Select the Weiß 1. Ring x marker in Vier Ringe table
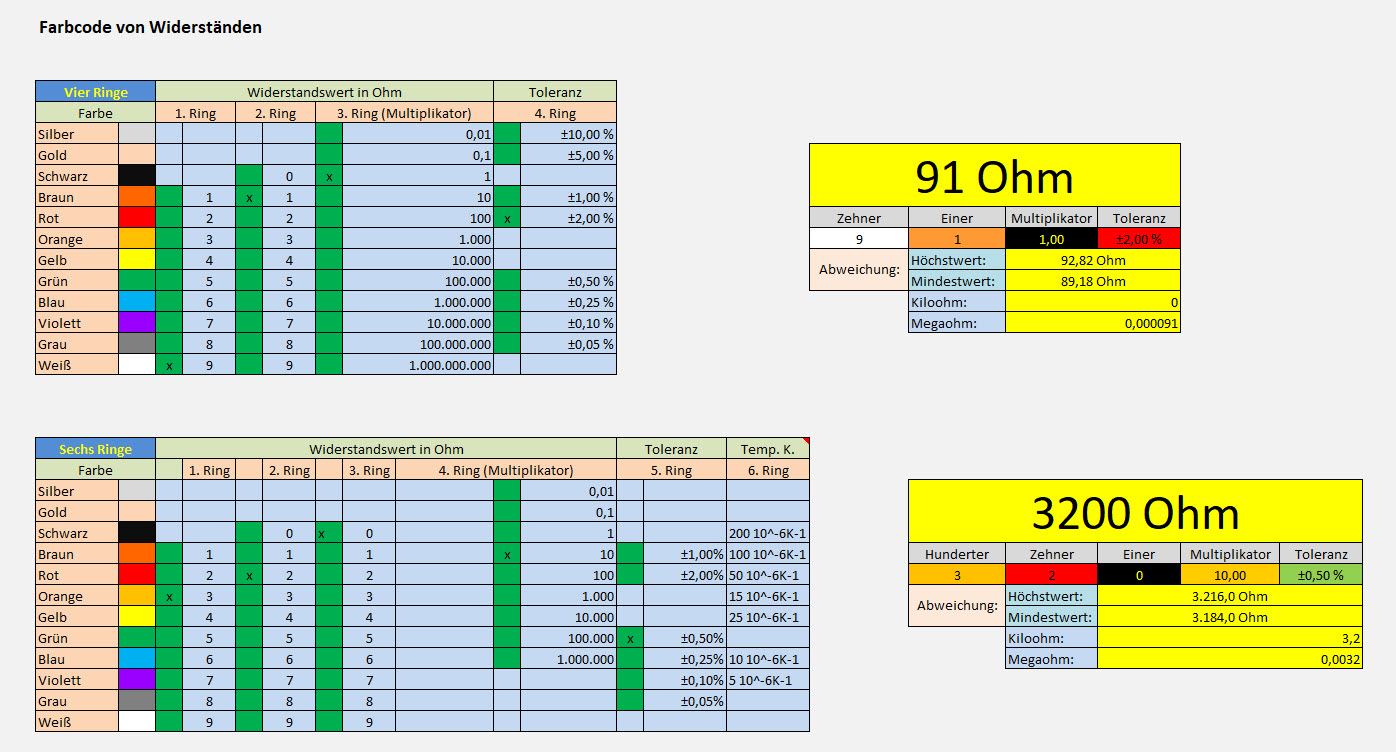 point(169,366)
